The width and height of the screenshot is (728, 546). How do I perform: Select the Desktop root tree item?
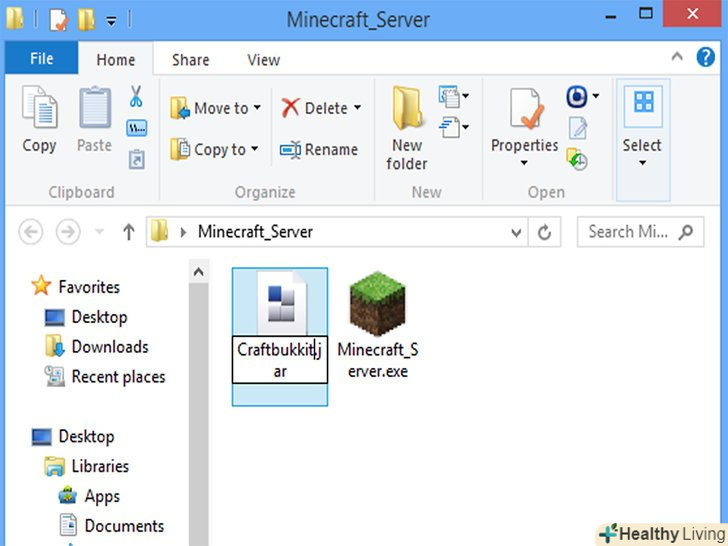coord(86,436)
